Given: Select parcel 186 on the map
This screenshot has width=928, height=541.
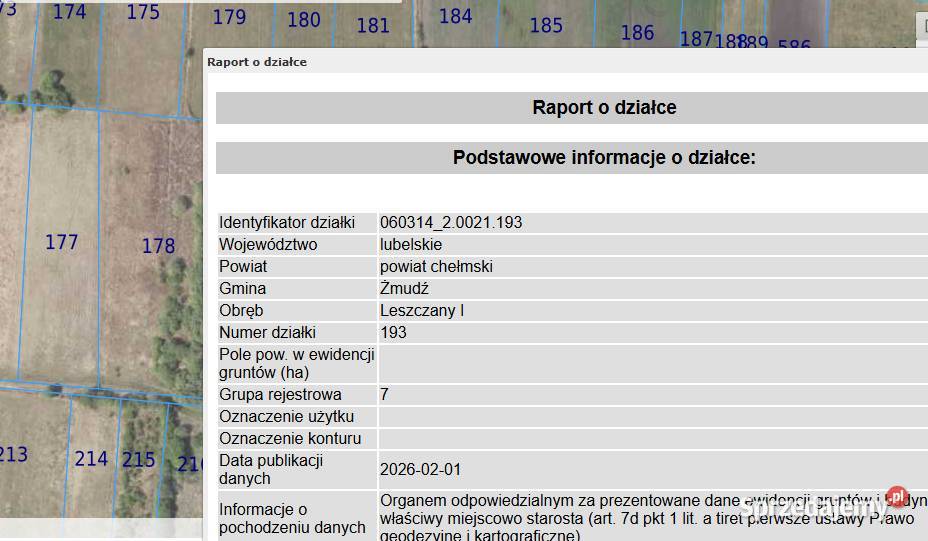Looking at the screenshot, I should point(637,32).
